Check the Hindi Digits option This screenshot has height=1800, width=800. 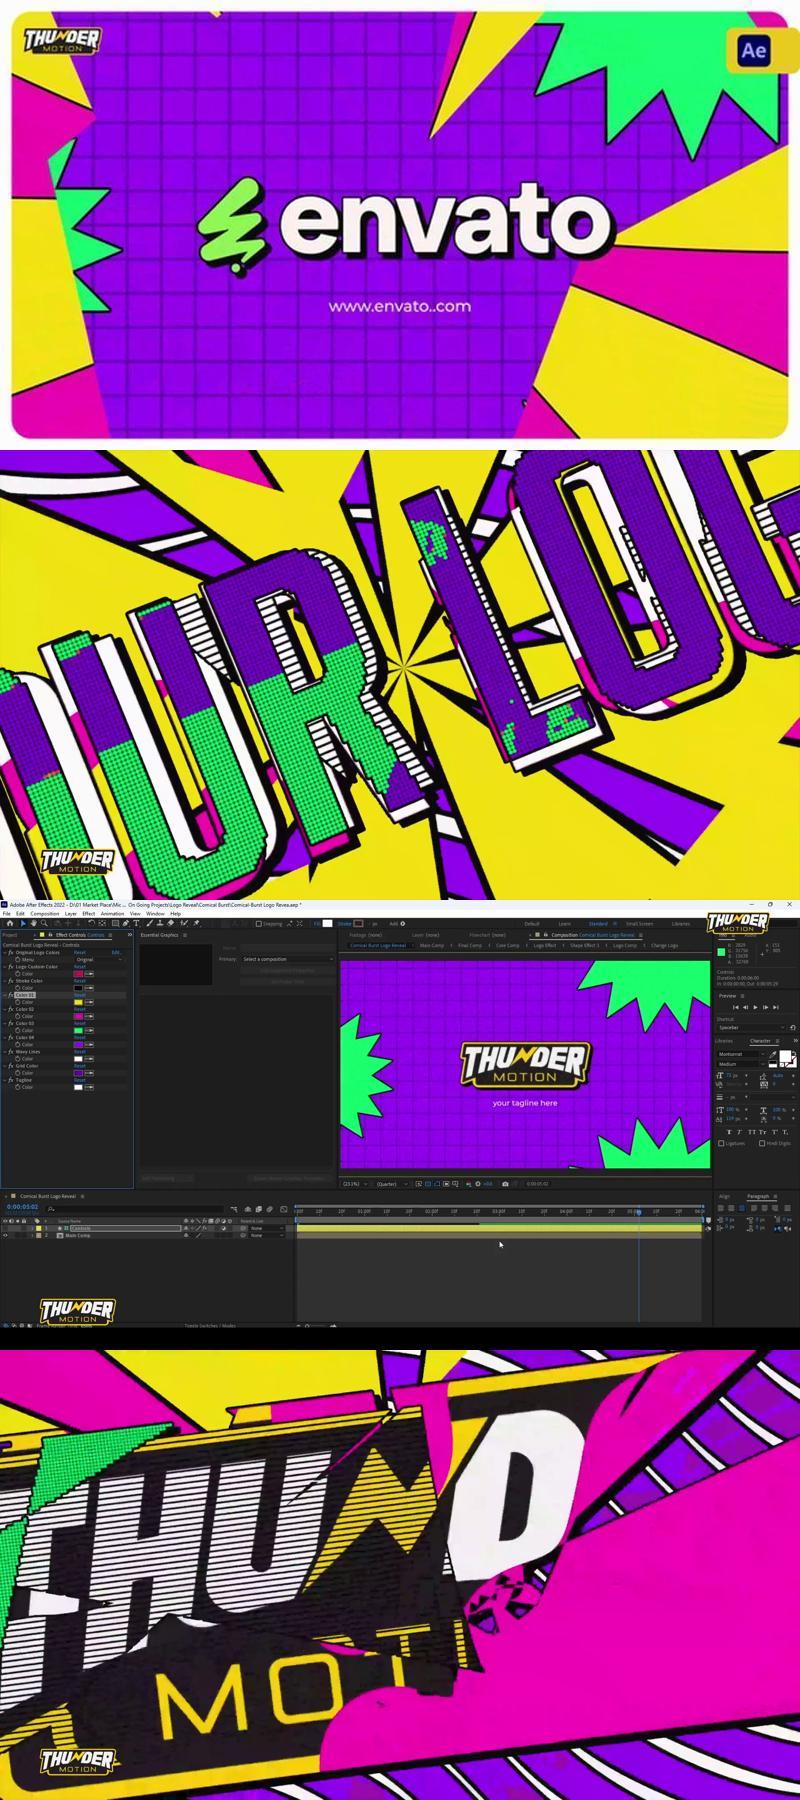point(762,1143)
